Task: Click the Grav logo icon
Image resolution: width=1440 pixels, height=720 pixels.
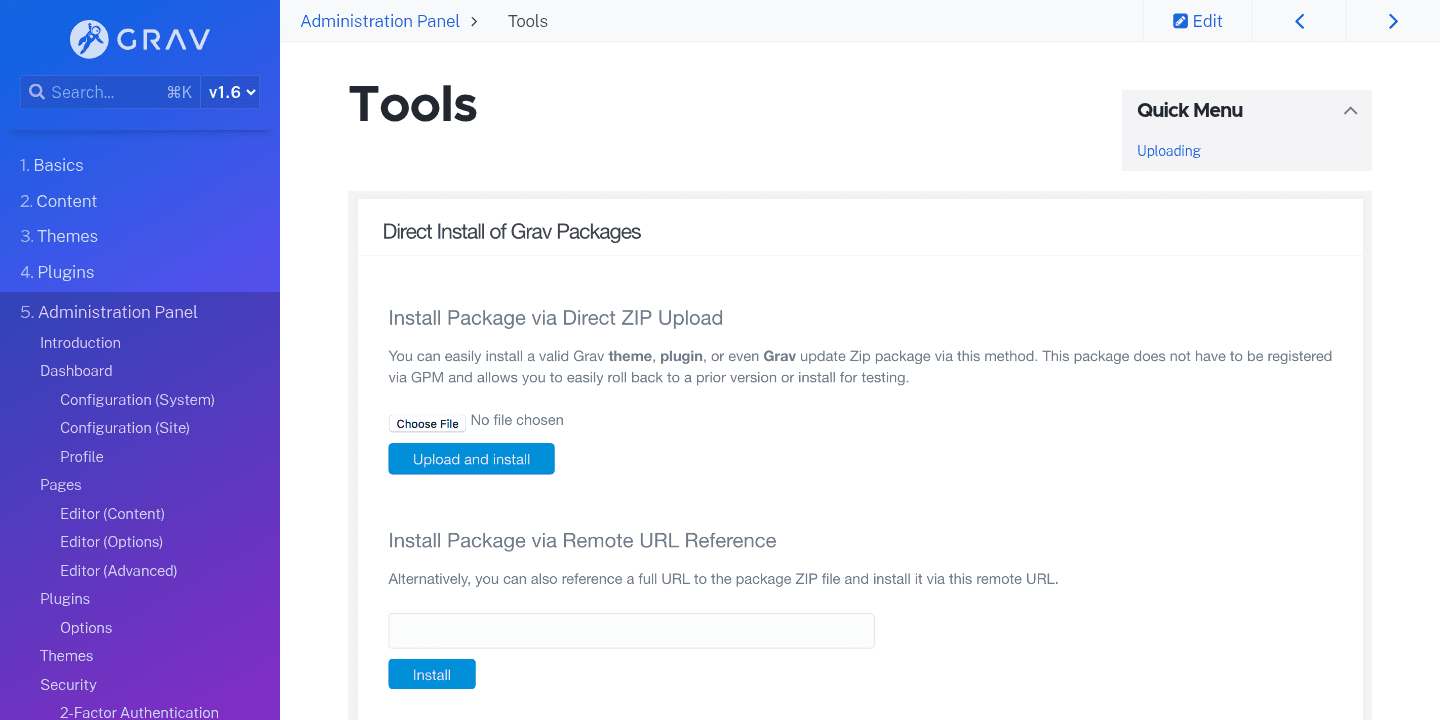Action: pos(89,38)
